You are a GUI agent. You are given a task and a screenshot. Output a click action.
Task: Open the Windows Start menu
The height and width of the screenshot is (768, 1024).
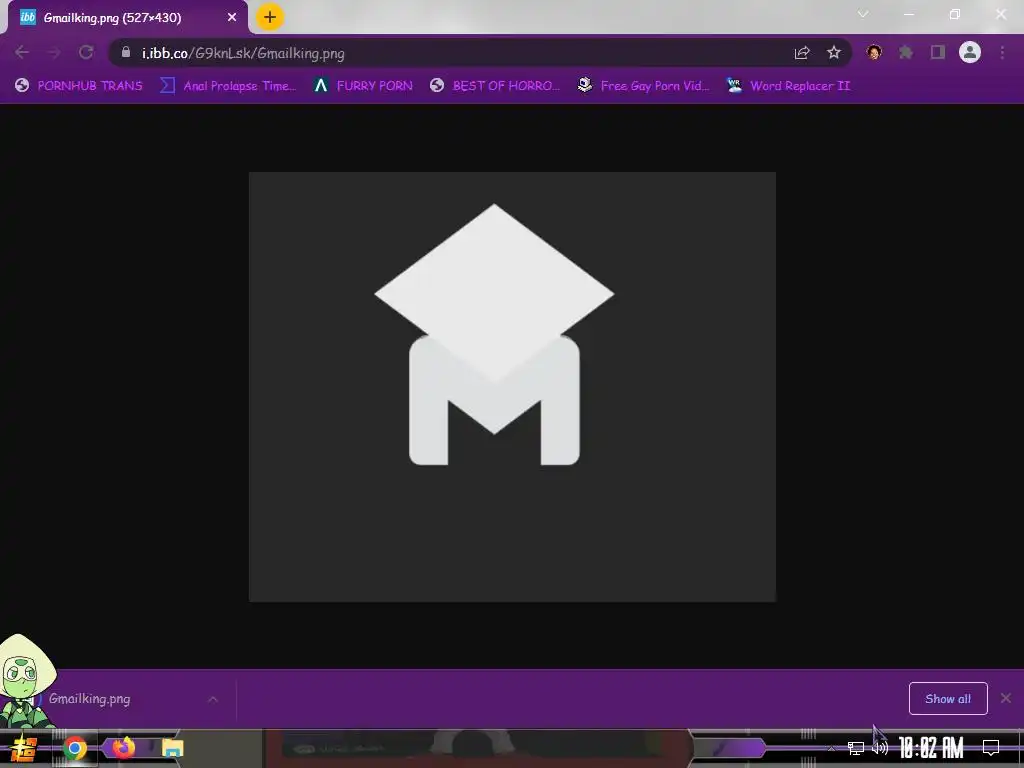pyautogui.click(x=24, y=748)
